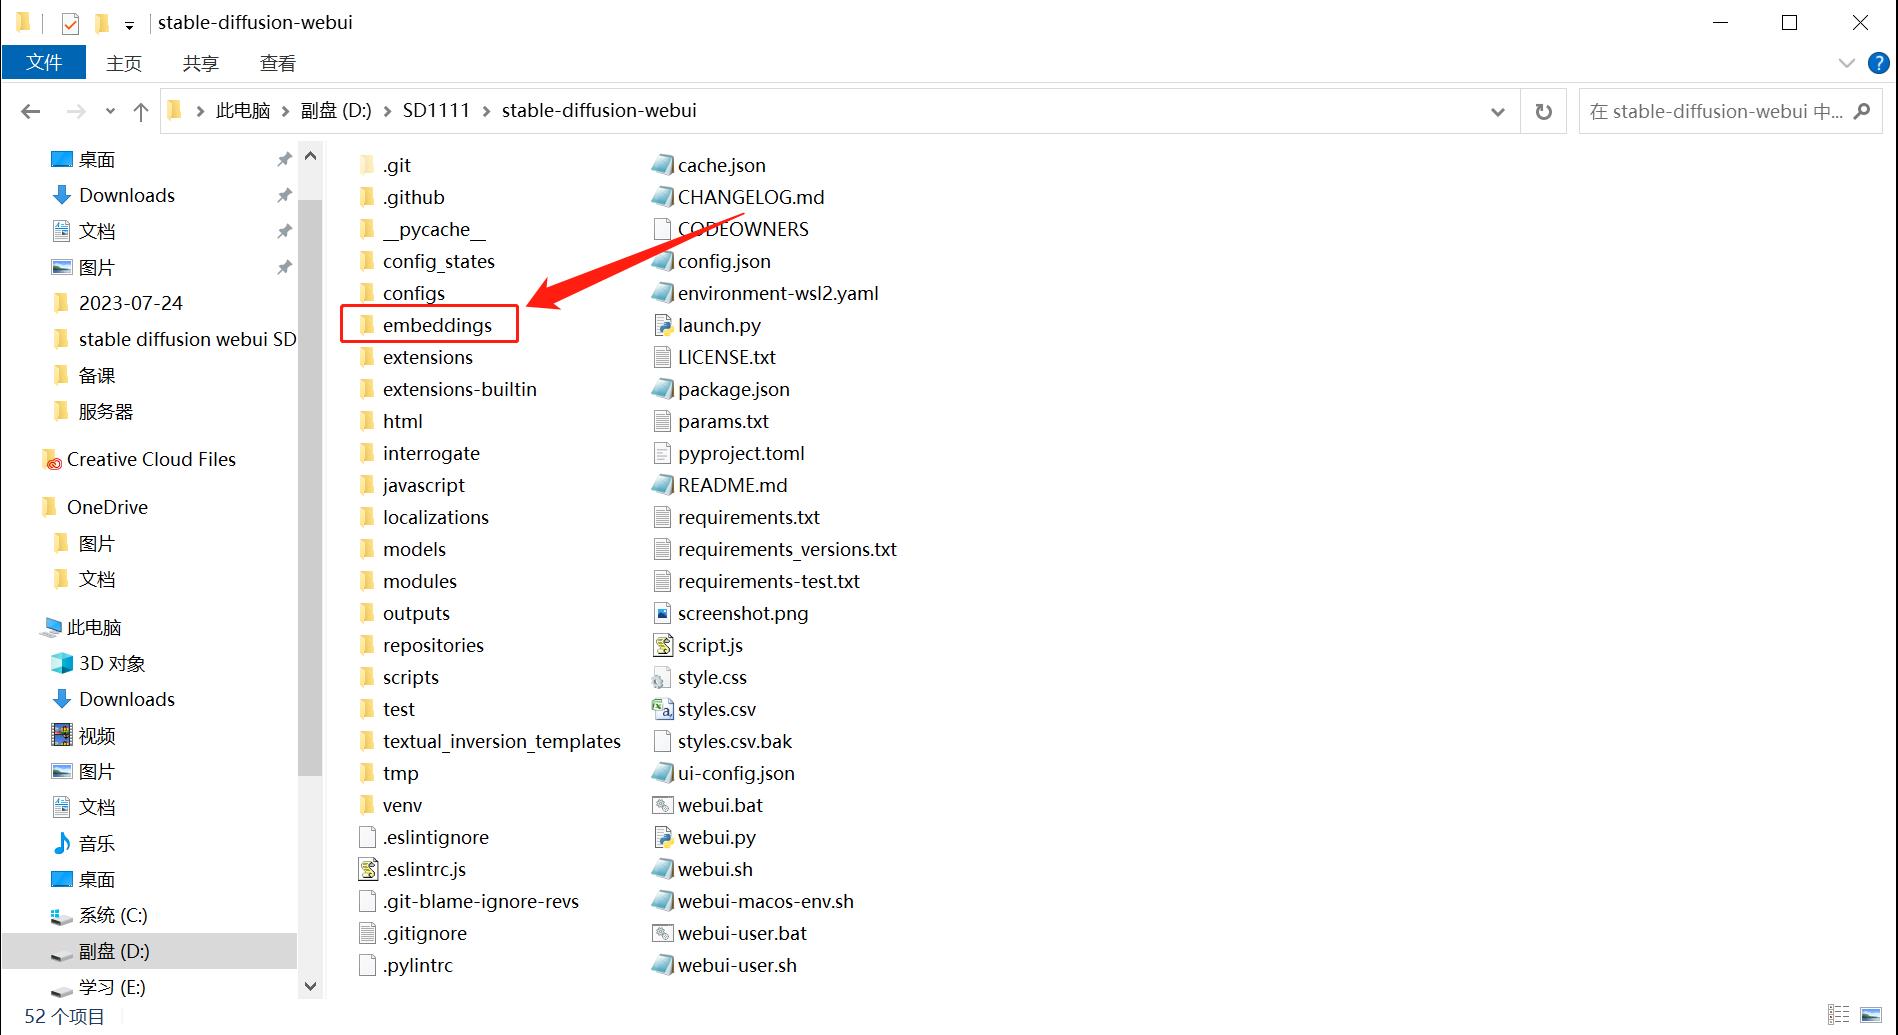Select the config.json file

tap(724, 261)
